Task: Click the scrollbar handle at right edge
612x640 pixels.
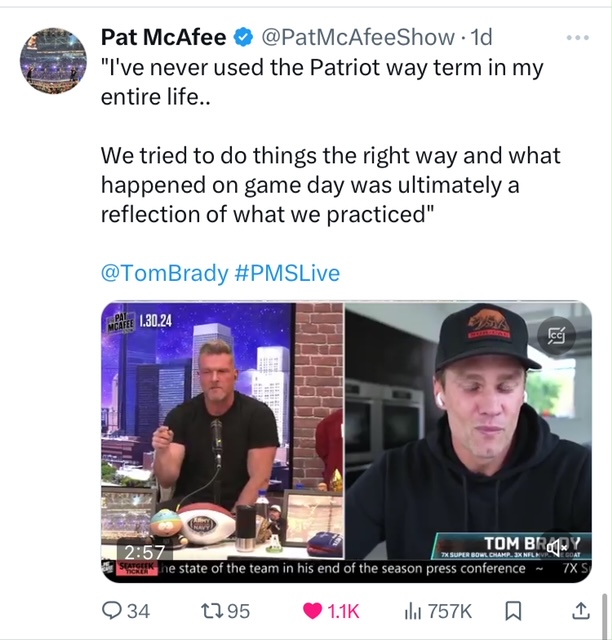Action: [x=605, y=617]
